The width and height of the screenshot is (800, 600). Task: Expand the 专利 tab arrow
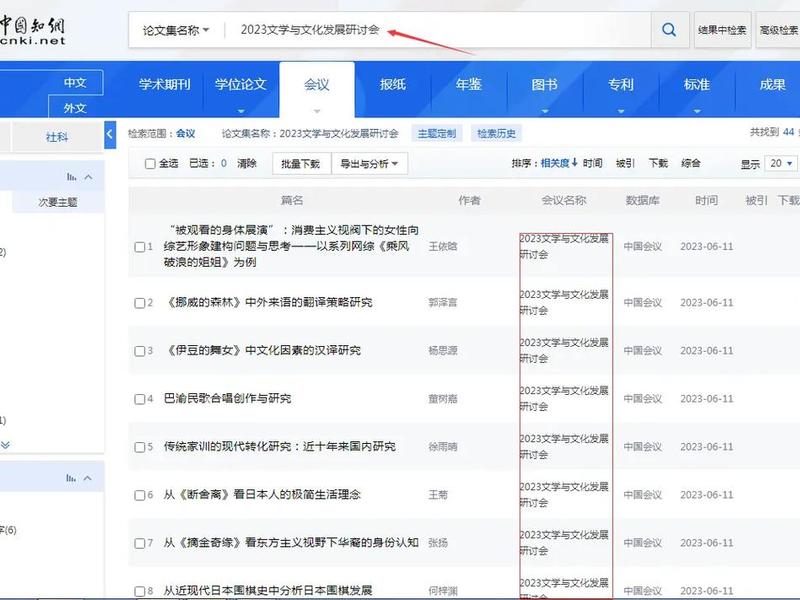[x=621, y=111]
